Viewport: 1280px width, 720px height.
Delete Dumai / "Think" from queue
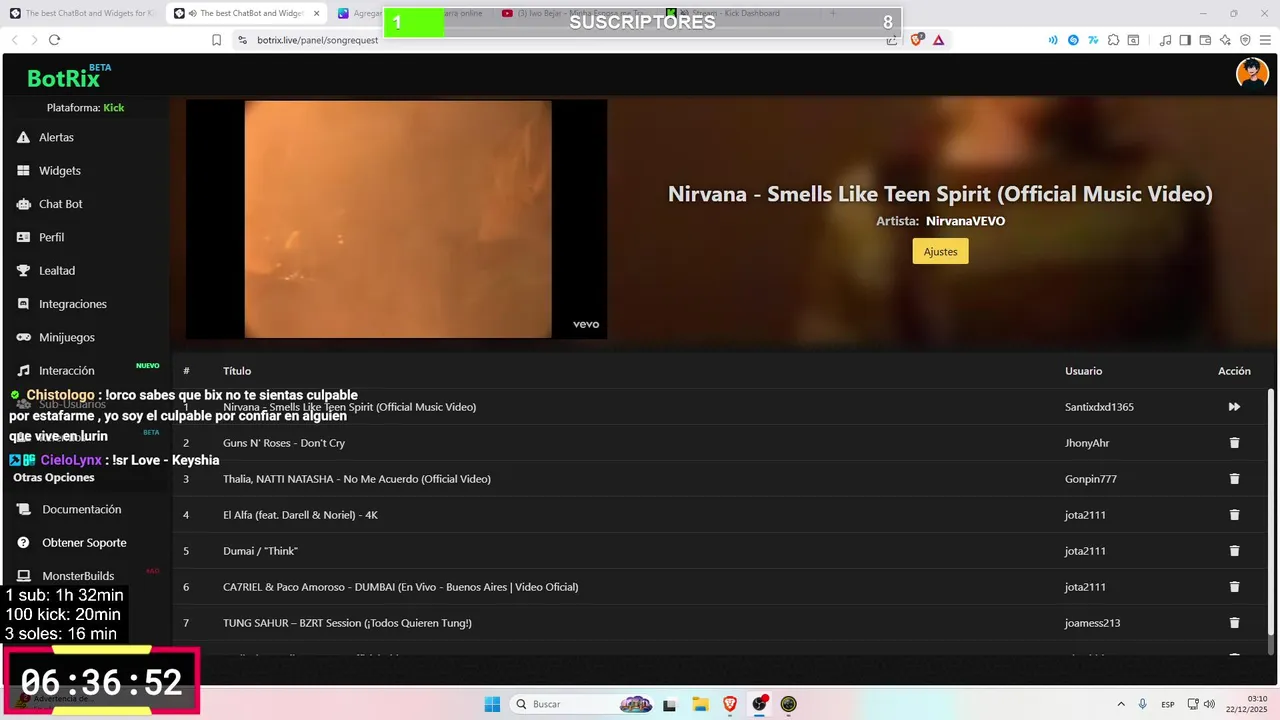click(1234, 551)
